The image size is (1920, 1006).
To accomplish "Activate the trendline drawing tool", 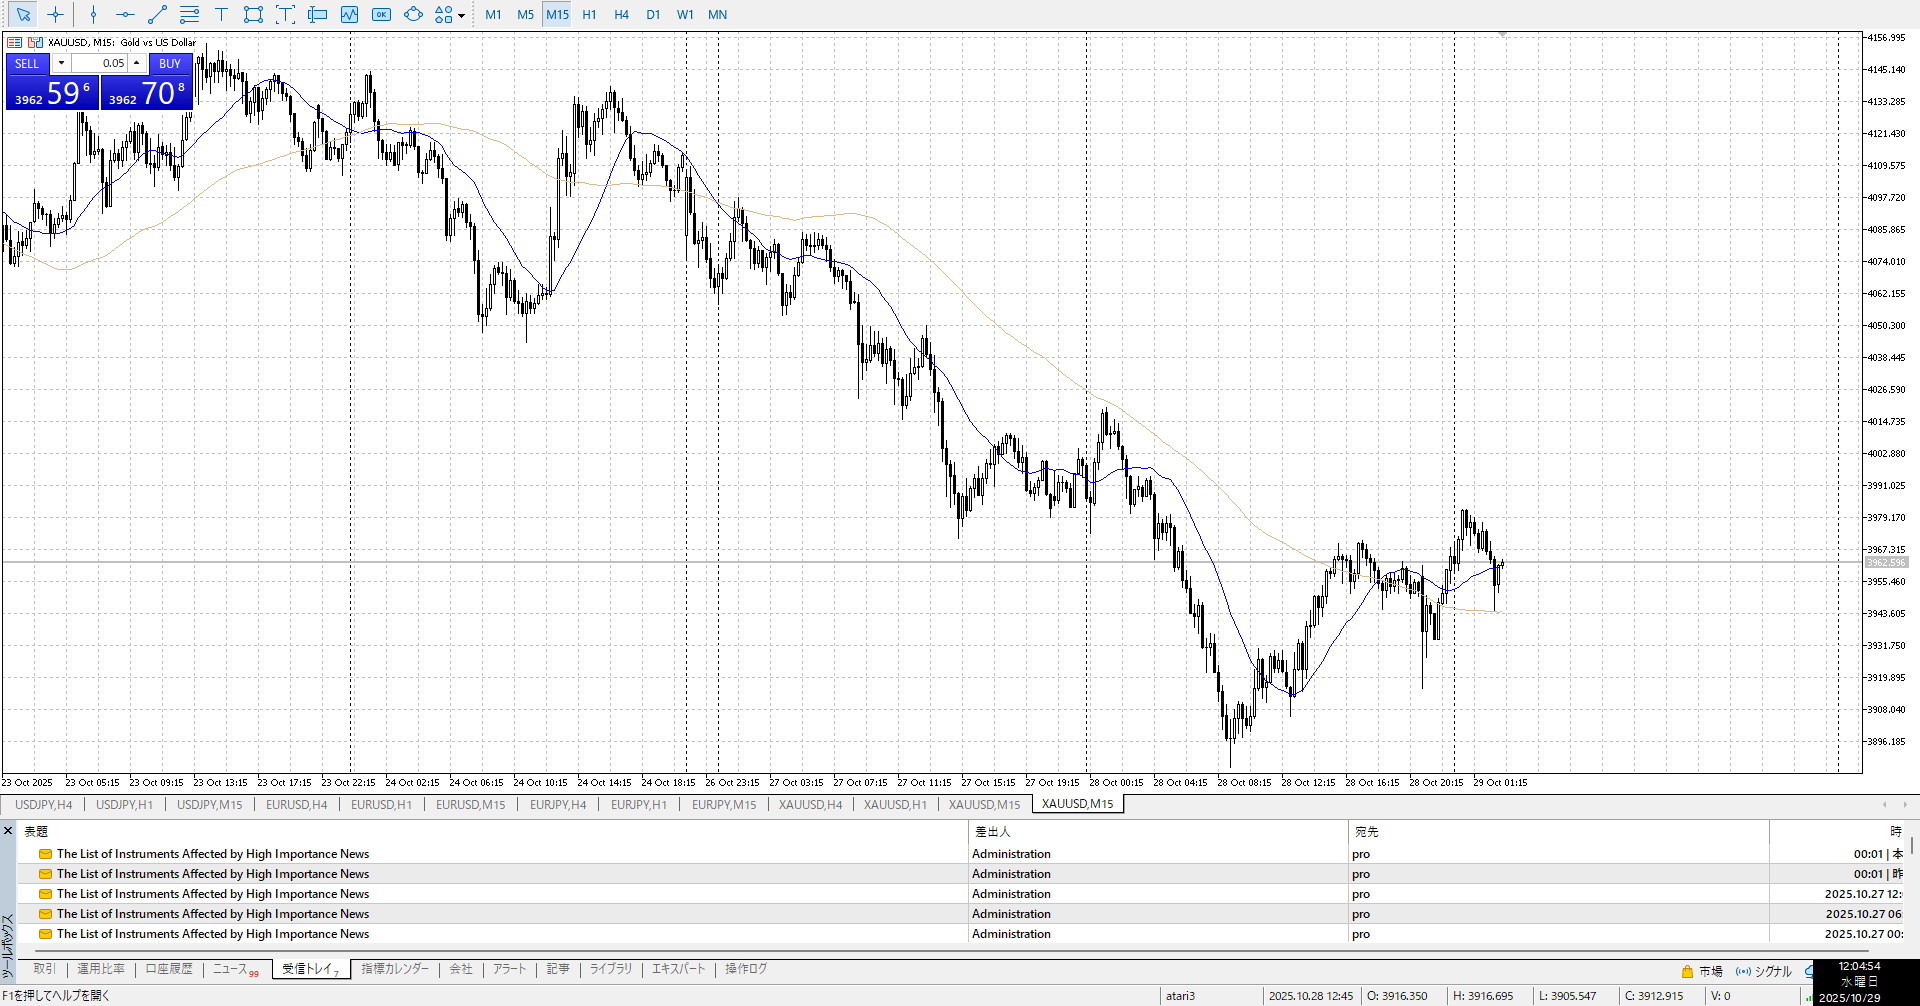I will click(x=157, y=14).
